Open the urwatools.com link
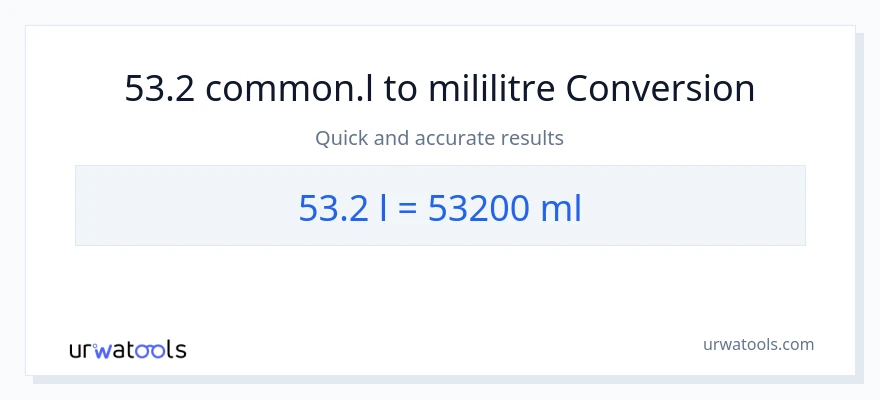This screenshot has width=880, height=400. pos(758,345)
